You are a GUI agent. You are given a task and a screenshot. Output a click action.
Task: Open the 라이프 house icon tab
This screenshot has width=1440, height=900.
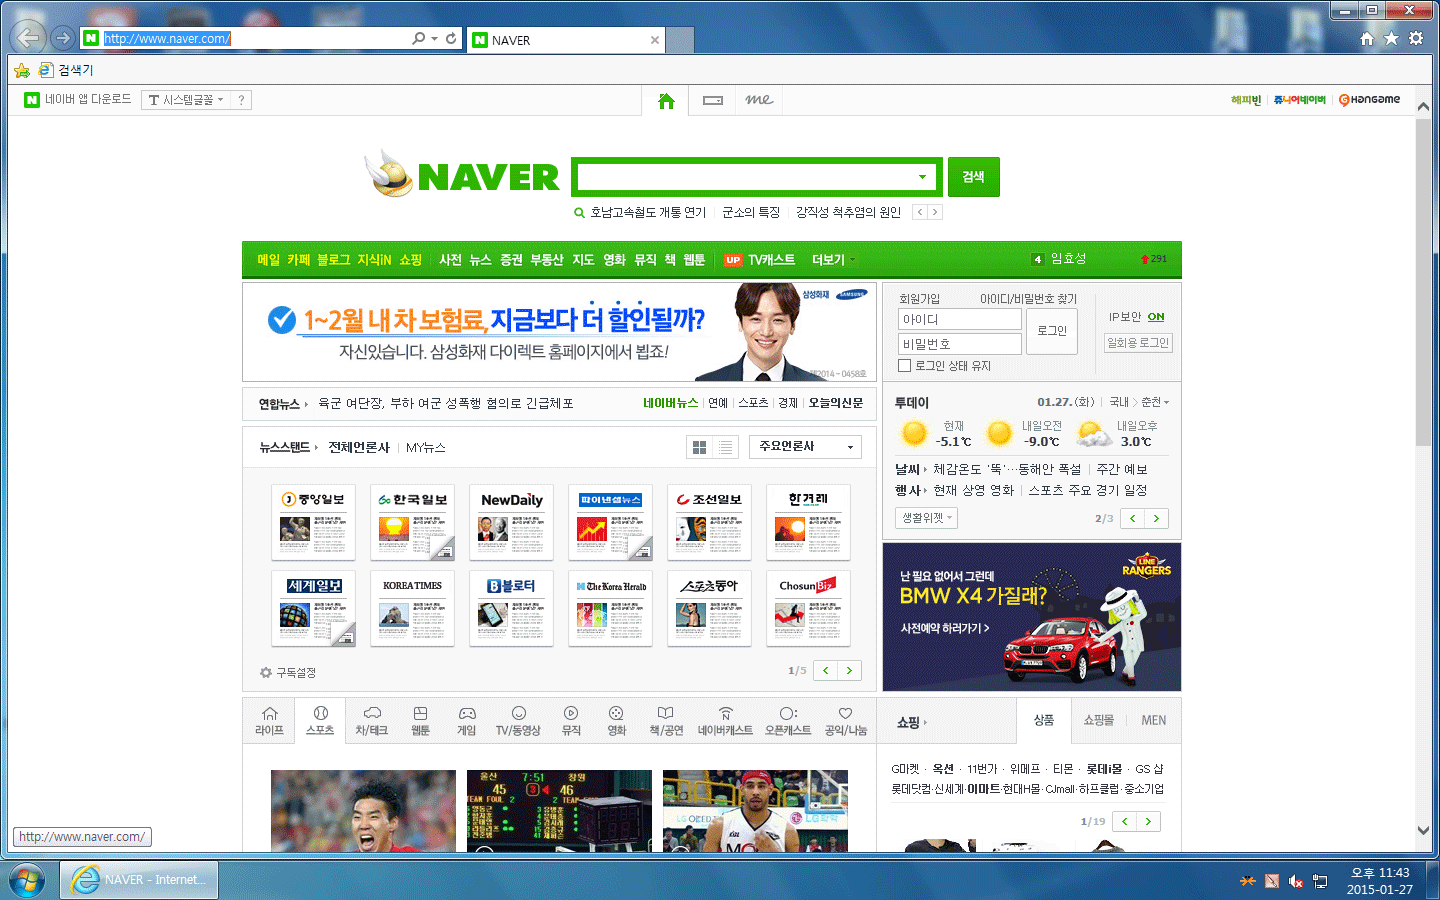pos(270,721)
